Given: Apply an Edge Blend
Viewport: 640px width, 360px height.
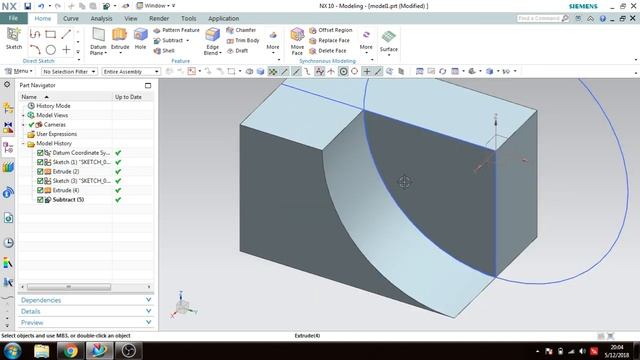Looking at the screenshot, I should tap(212, 41).
